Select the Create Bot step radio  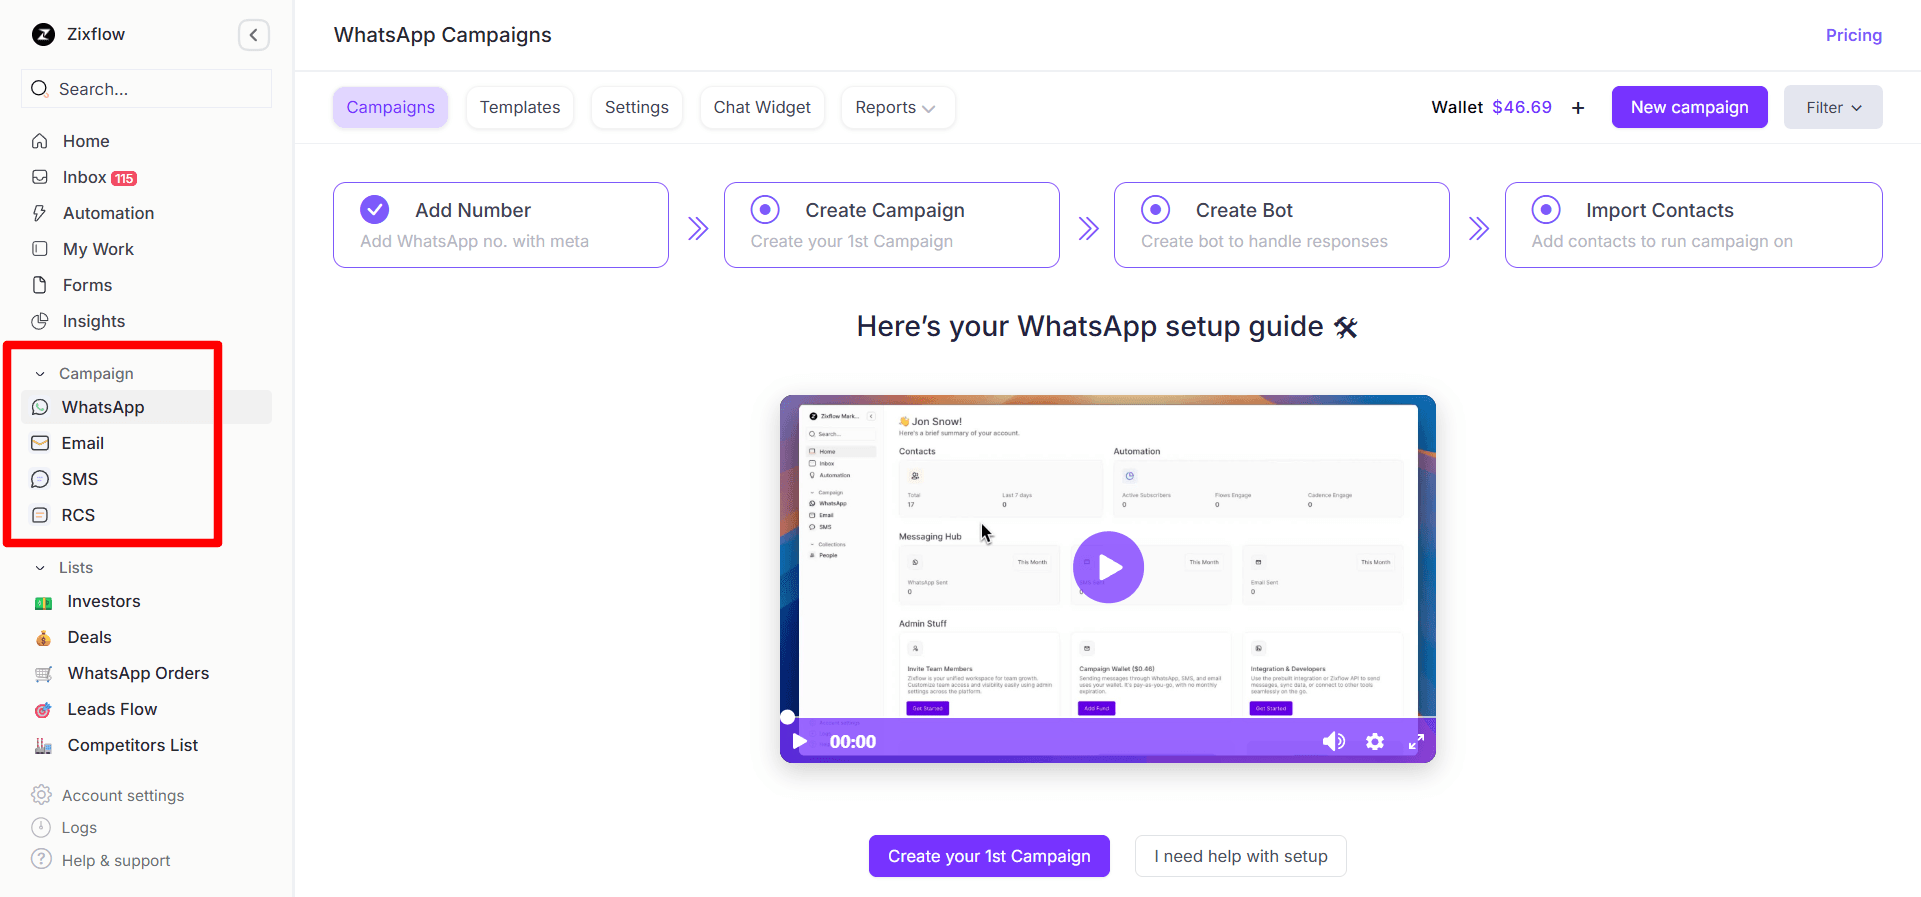[x=1155, y=210]
